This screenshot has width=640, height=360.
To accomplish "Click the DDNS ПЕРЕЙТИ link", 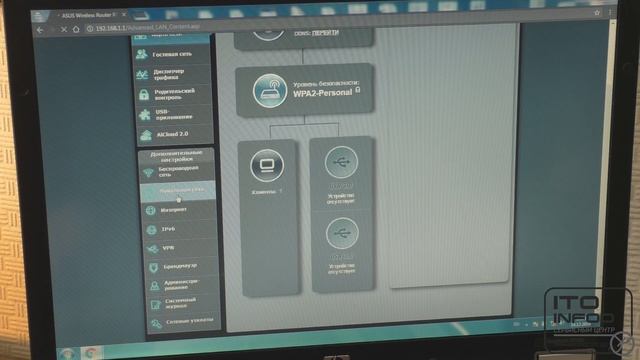I will click(325, 32).
